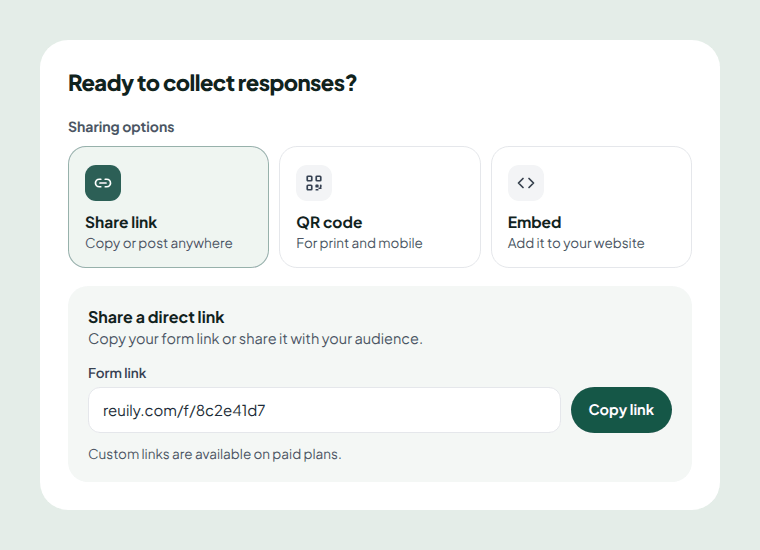Click the QR code grid icon
760x550 pixels.
click(314, 183)
